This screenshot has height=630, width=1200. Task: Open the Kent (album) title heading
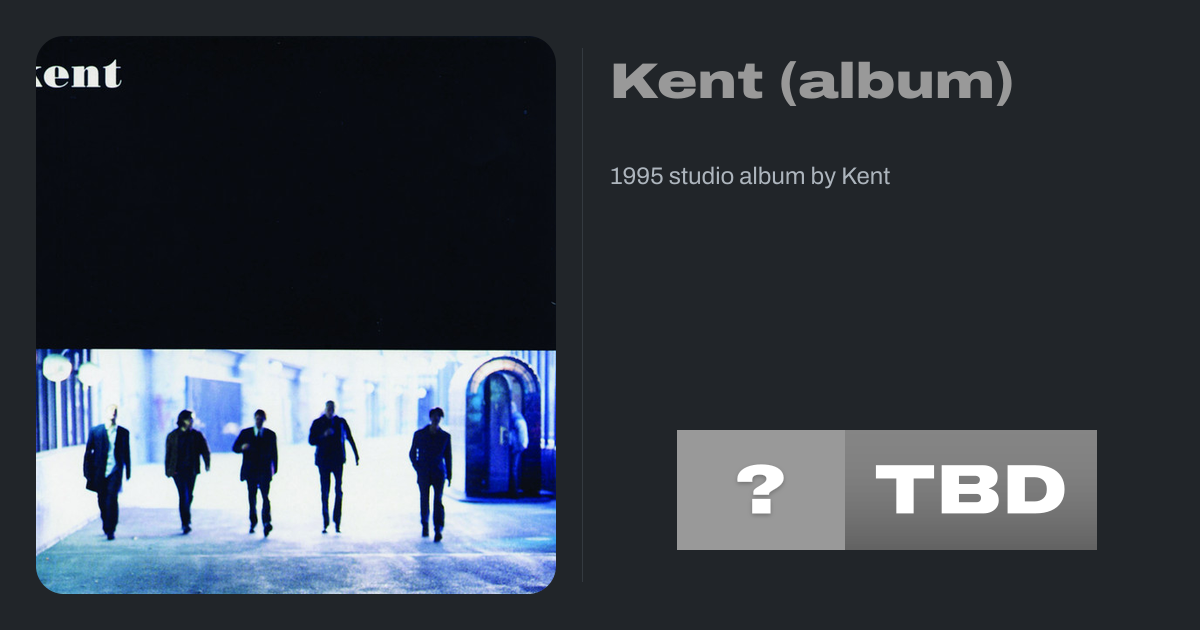pos(812,81)
